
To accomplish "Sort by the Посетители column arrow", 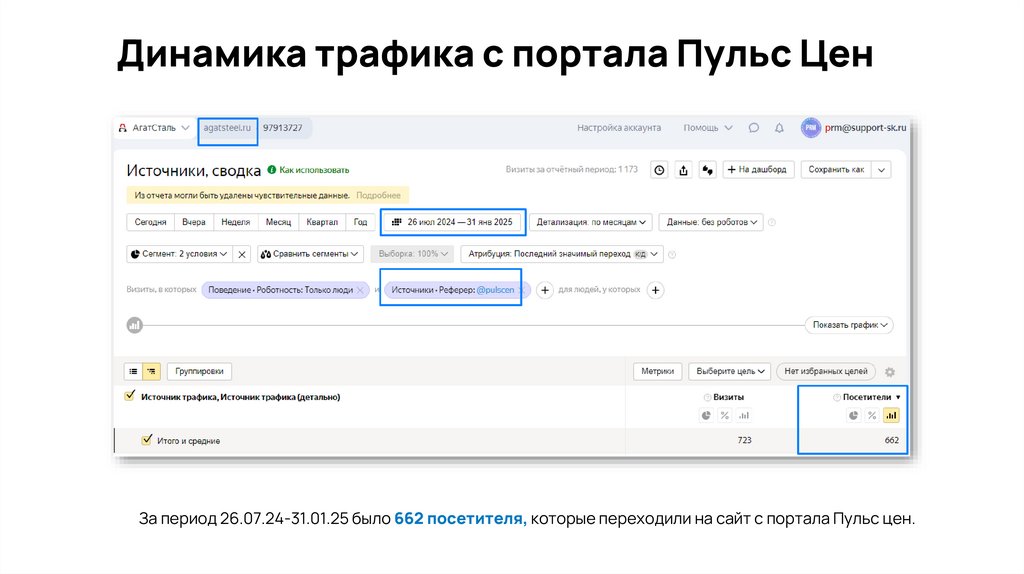I will (898, 397).
